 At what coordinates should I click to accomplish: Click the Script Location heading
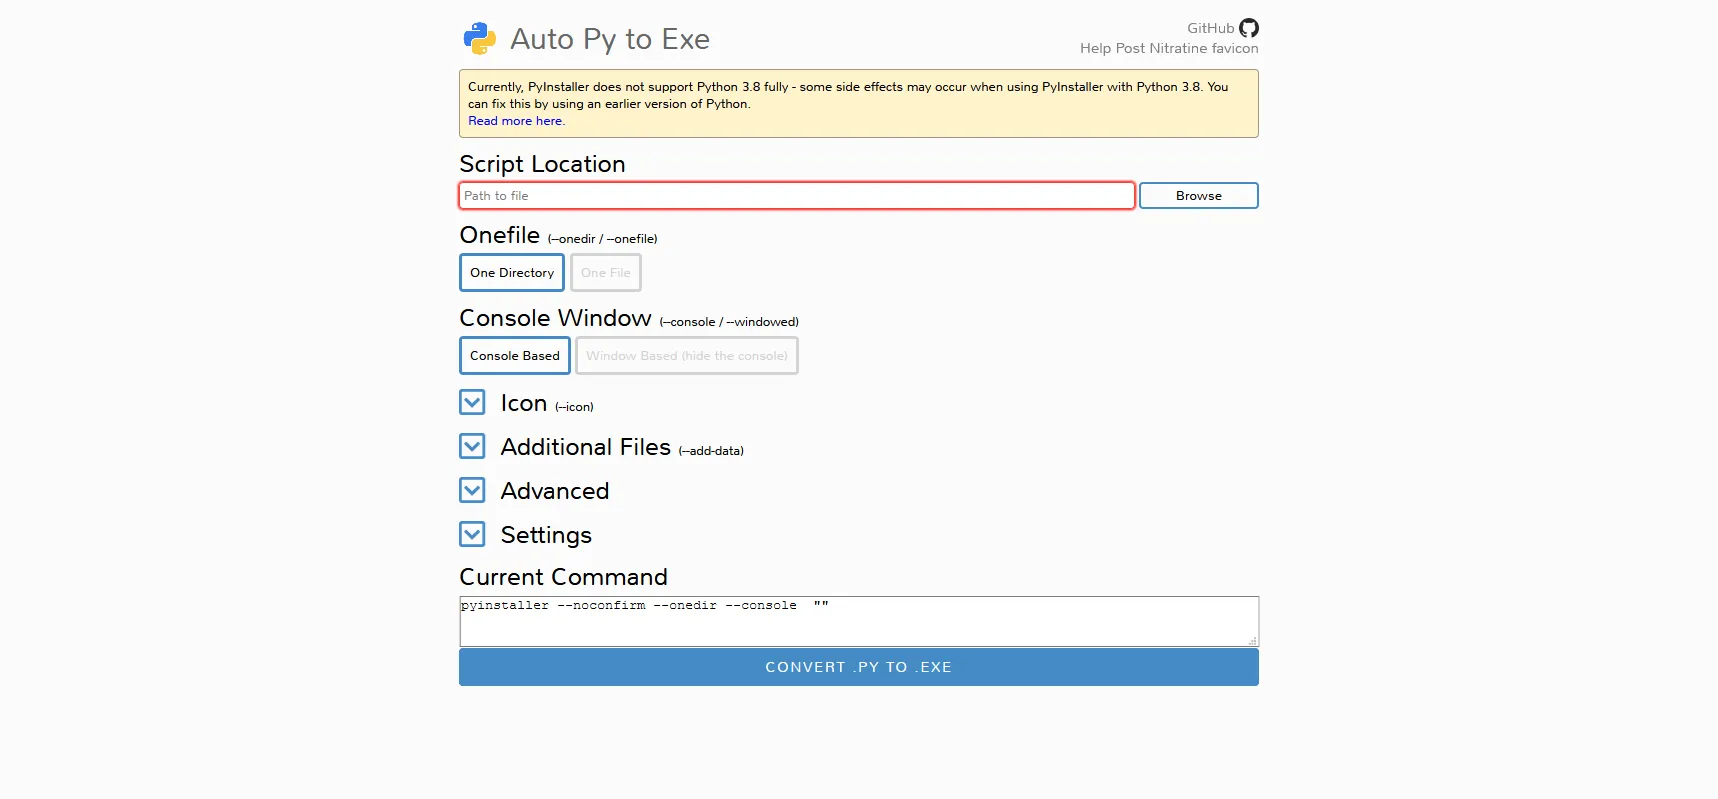coord(542,164)
